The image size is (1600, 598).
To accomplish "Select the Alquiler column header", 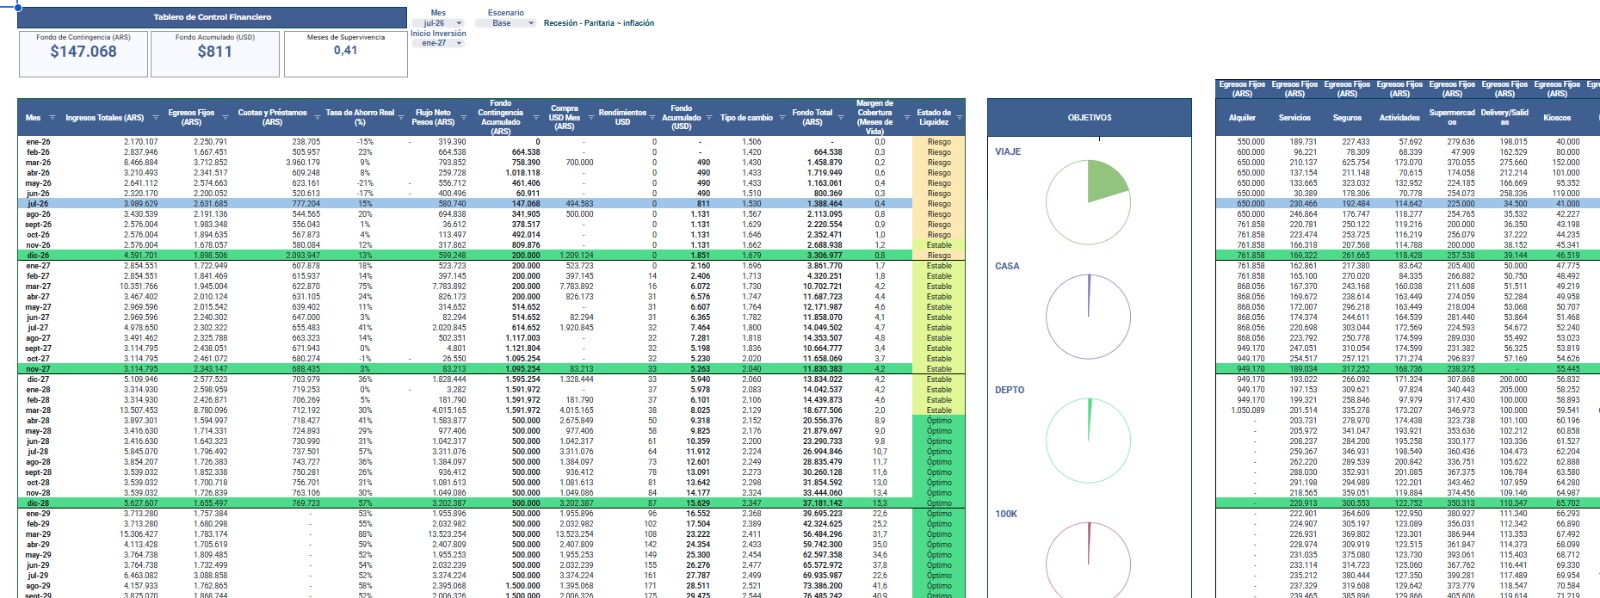I will (1242, 118).
